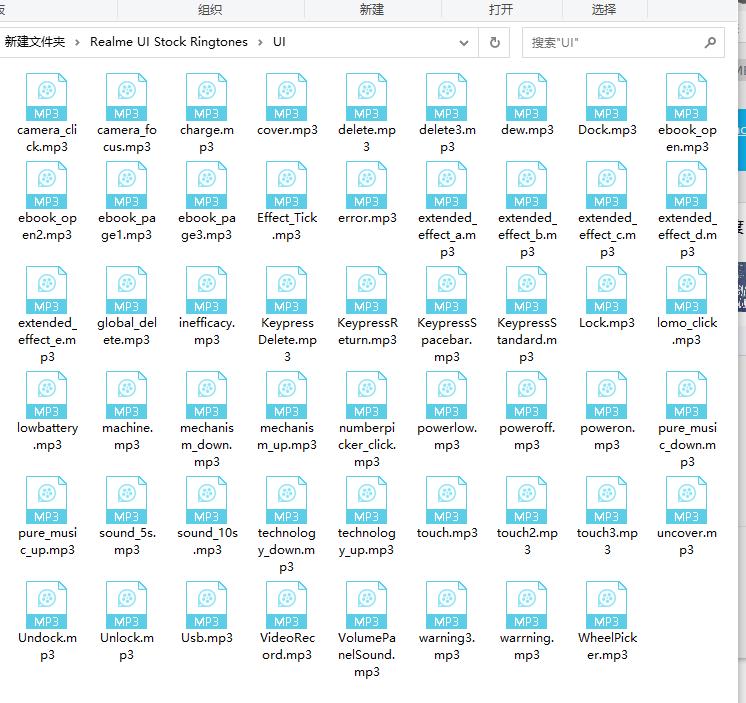This screenshot has height=703, width=746.
Task: Select error.mp3 file icon
Action: tap(366, 185)
